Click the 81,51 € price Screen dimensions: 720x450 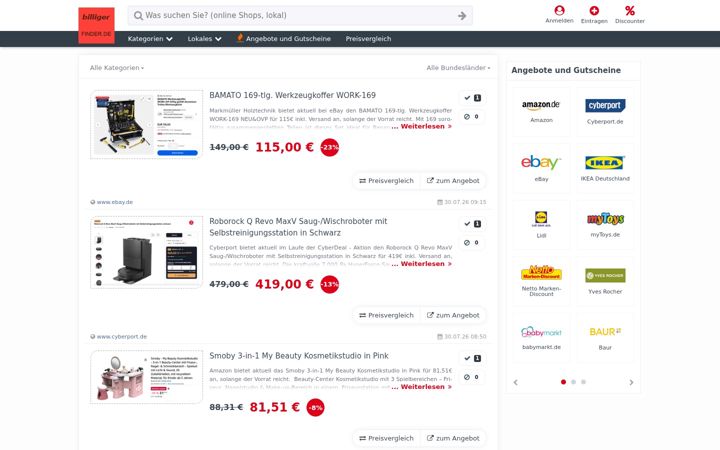(x=275, y=407)
